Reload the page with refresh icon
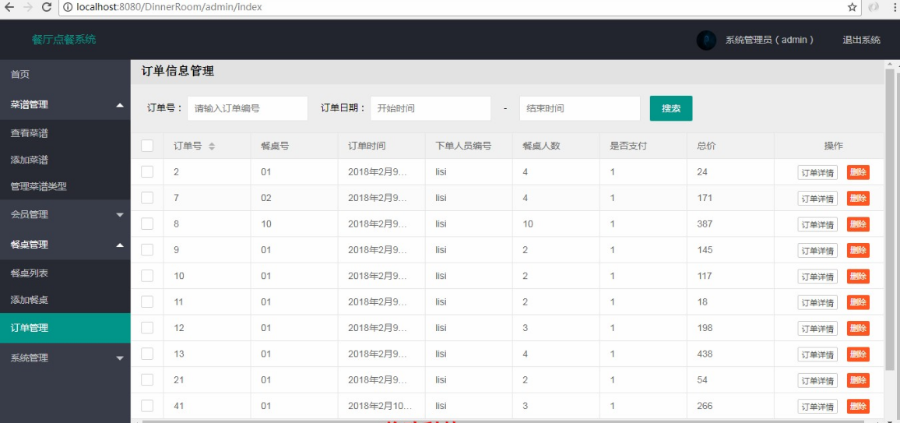This screenshot has width=900, height=423. [x=47, y=7]
